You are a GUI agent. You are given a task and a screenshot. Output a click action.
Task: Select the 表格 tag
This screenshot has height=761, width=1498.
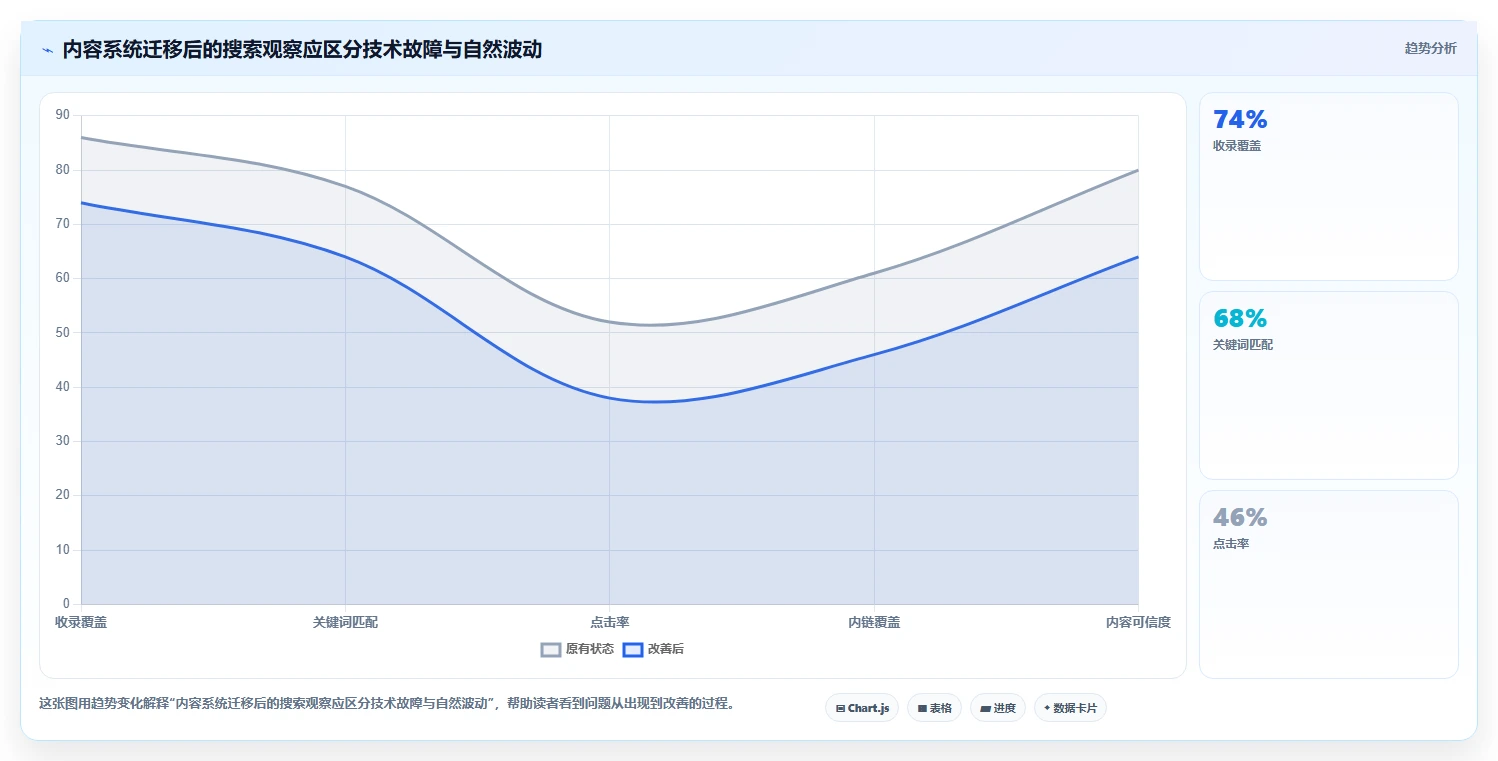click(934, 708)
